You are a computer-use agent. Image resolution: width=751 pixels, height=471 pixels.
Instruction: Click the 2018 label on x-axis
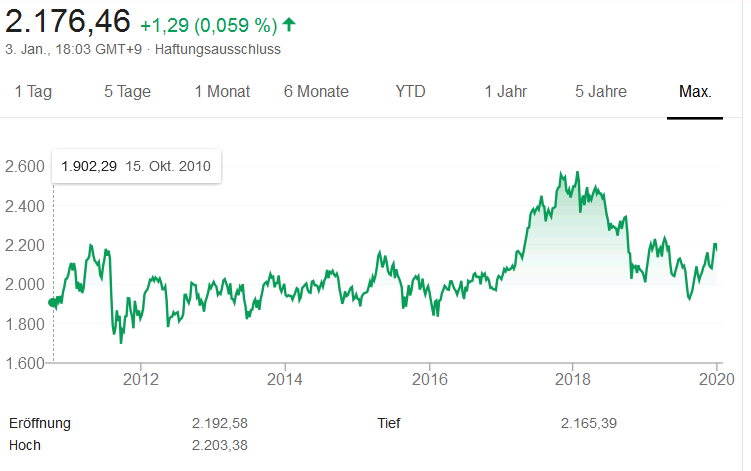(573, 379)
